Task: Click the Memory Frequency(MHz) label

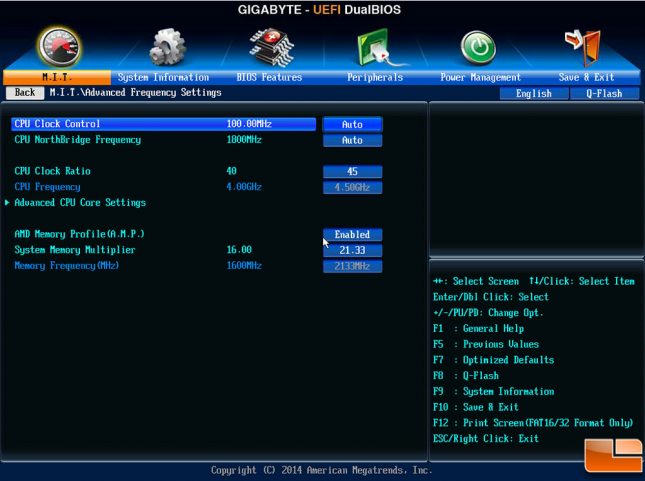Action: point(67,265)
